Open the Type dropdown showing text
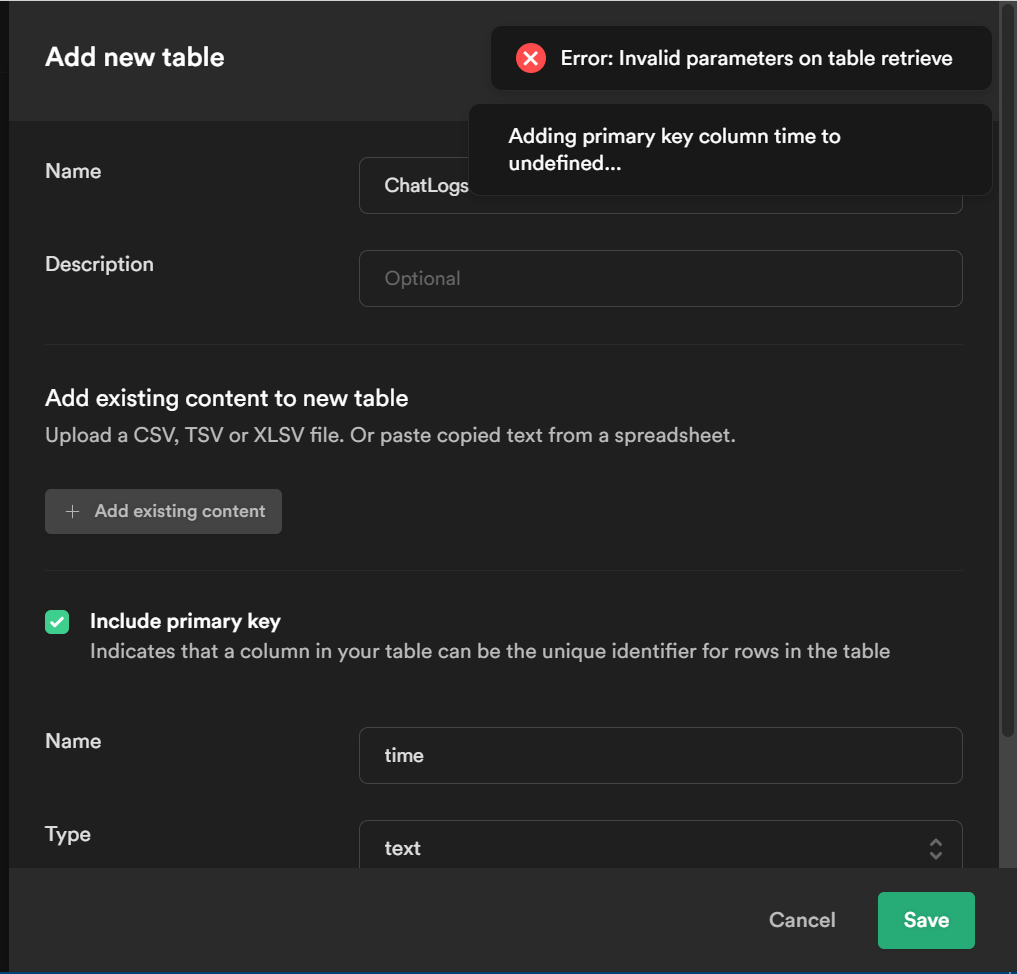Viewport: 1017px width, 974px height. click(x=660, y=847)
